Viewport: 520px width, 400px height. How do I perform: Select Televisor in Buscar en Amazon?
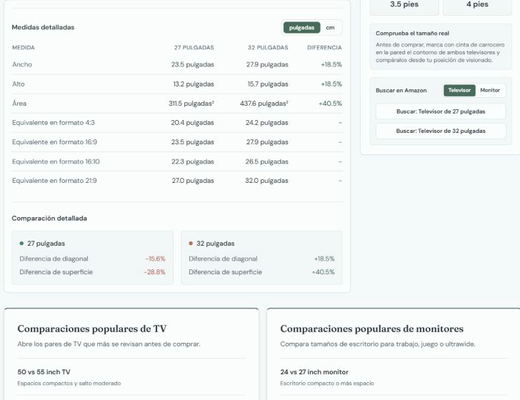point(459,90)
